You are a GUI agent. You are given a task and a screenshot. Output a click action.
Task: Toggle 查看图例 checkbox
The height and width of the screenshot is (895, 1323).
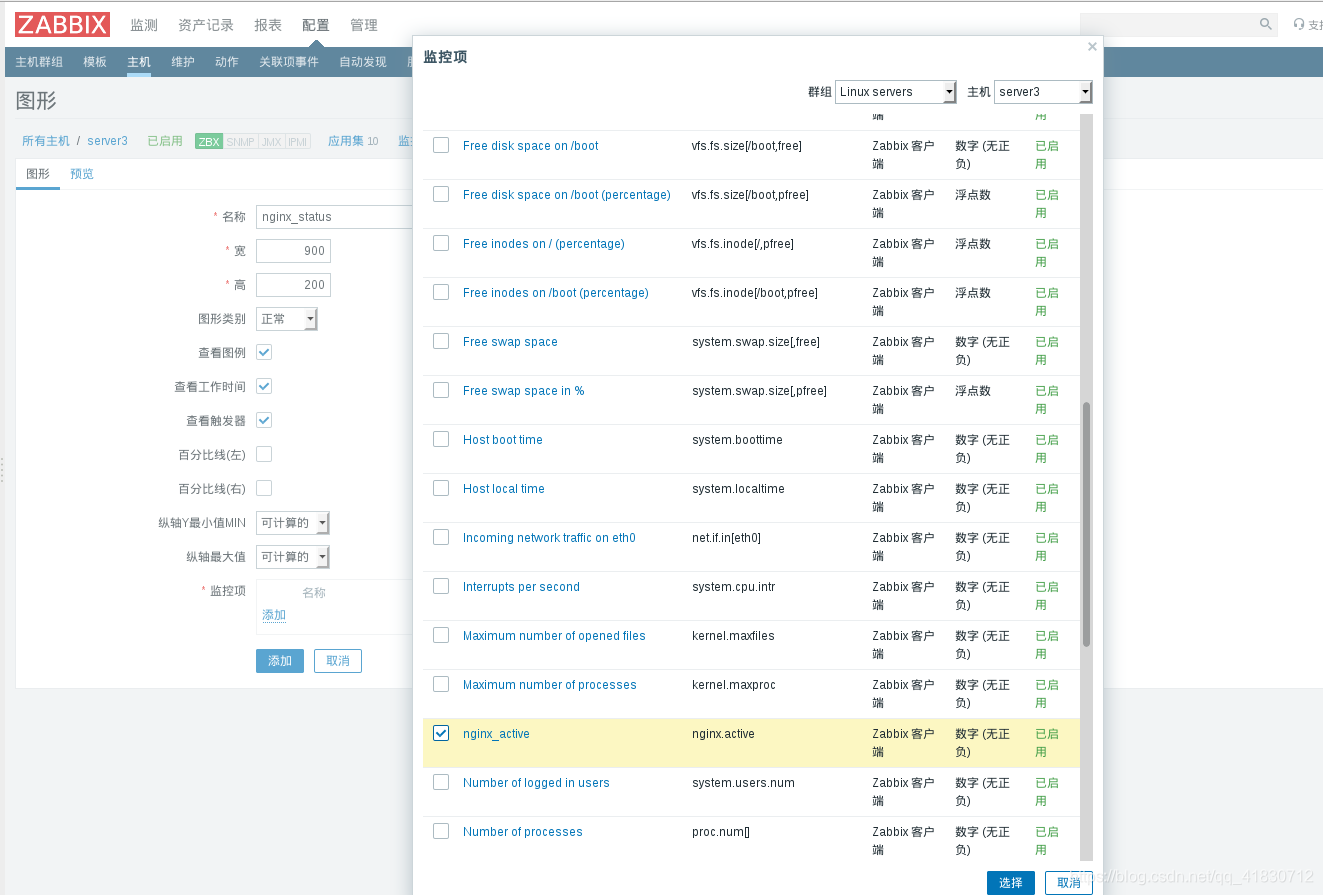264,352
